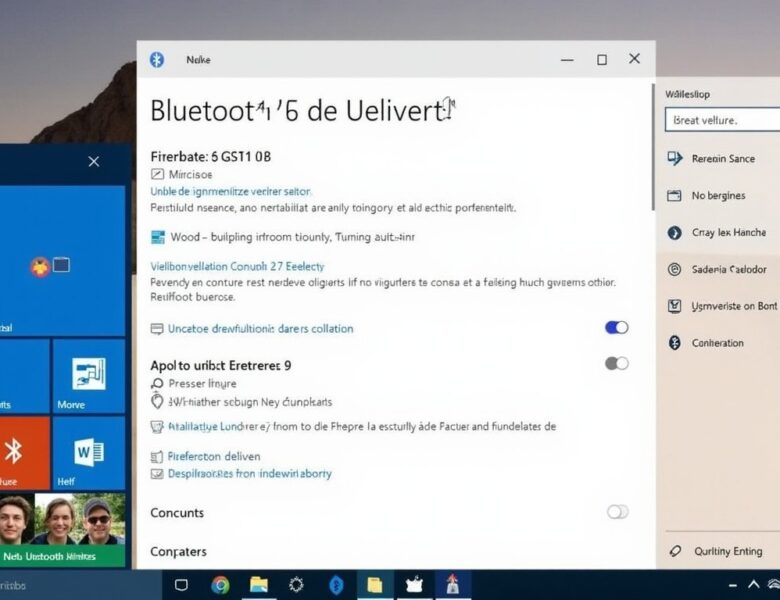This screenshot has height=600, width=780.
Task: Click the taskbar search box
Action: pos(81,585)
